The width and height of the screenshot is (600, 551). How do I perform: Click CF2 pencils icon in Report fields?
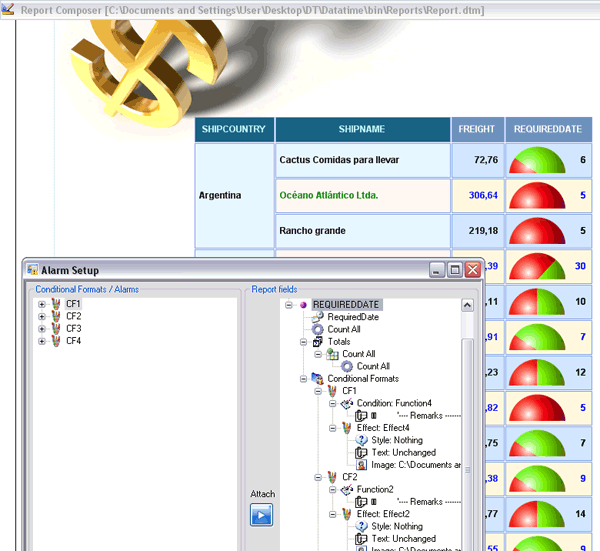(332, 477)
